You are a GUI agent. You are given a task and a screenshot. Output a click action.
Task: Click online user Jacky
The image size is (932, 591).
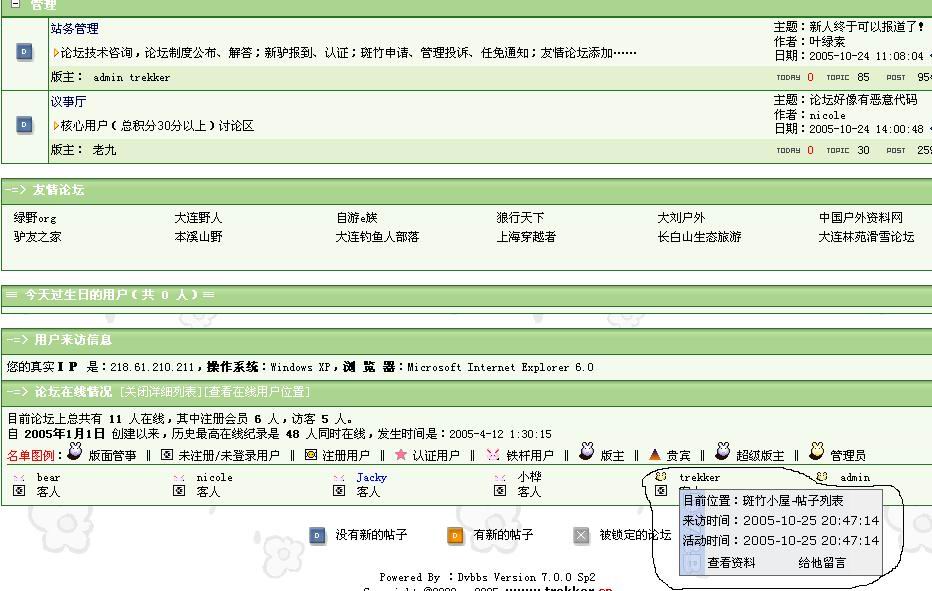point(371,478)
